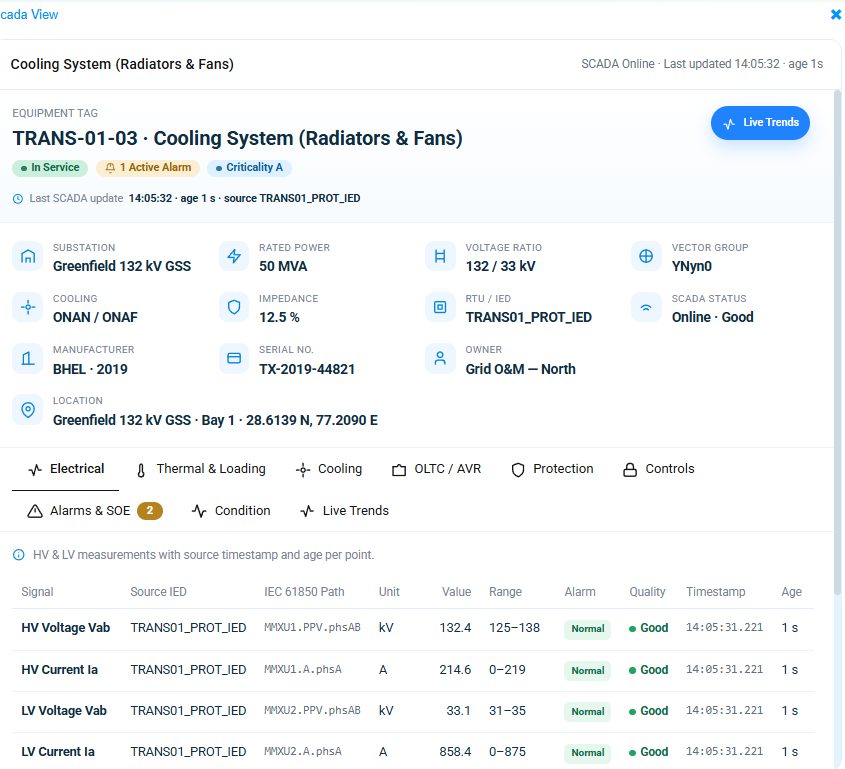The image size is (845, 769).
Task: Open the Cooling tab
Action: [329, 469]
